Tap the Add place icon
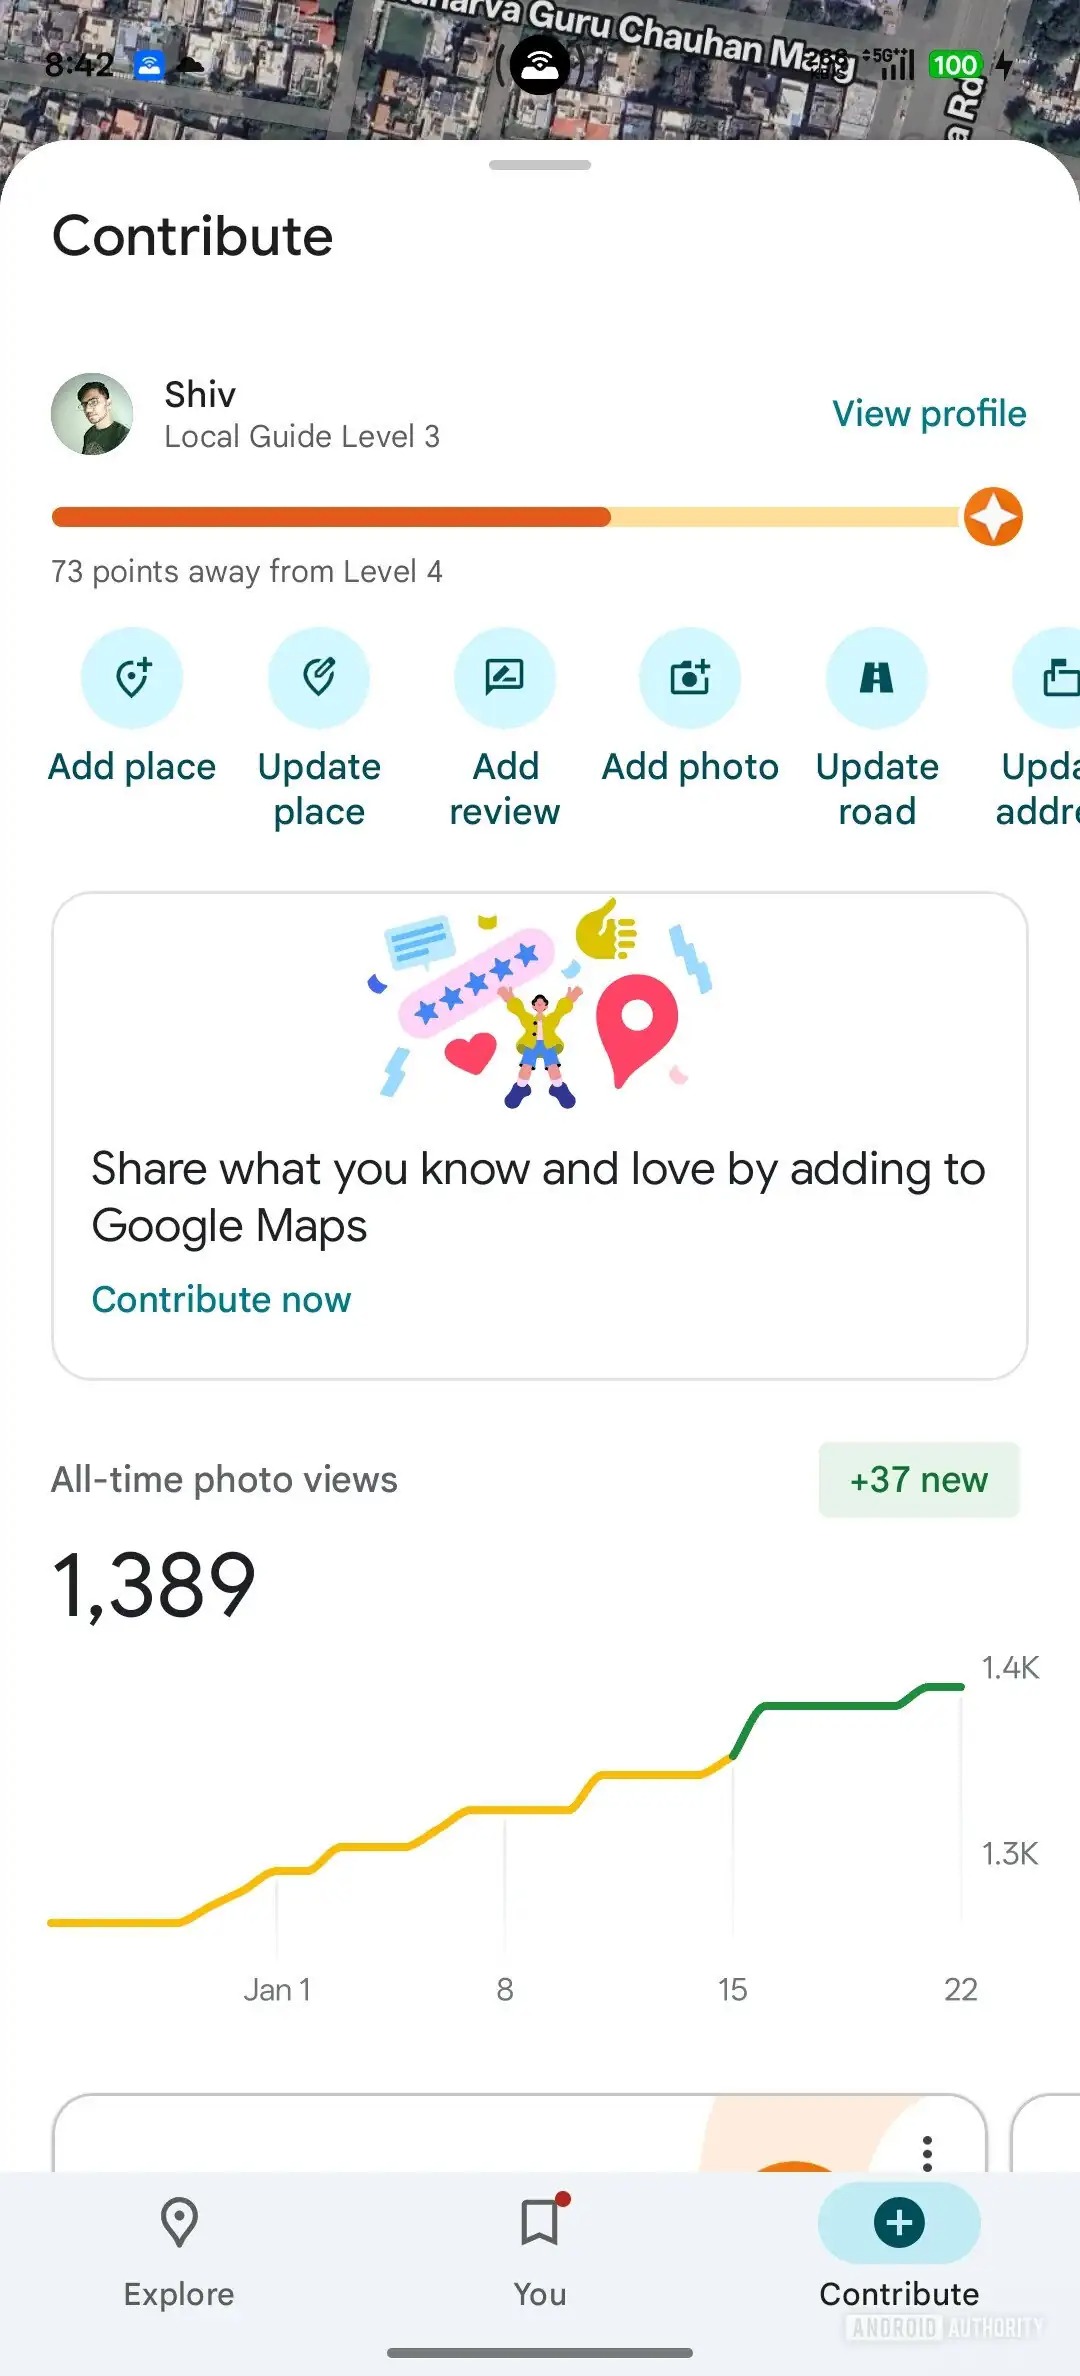Screen dimensions: 1080x2376 click(x=132, y=678)
